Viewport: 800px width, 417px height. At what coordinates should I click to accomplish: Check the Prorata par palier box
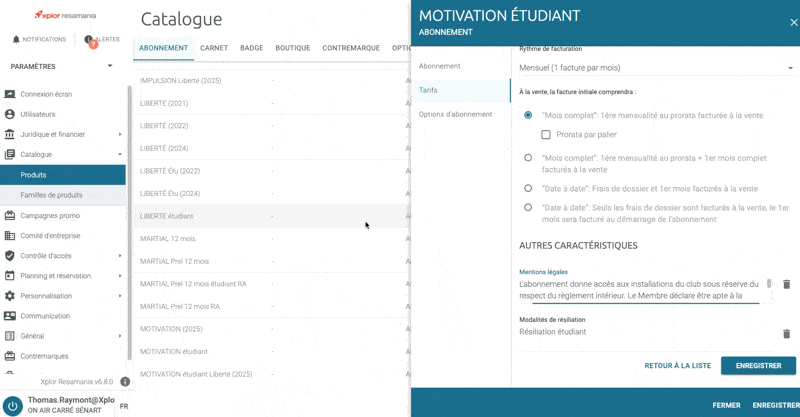546,135
